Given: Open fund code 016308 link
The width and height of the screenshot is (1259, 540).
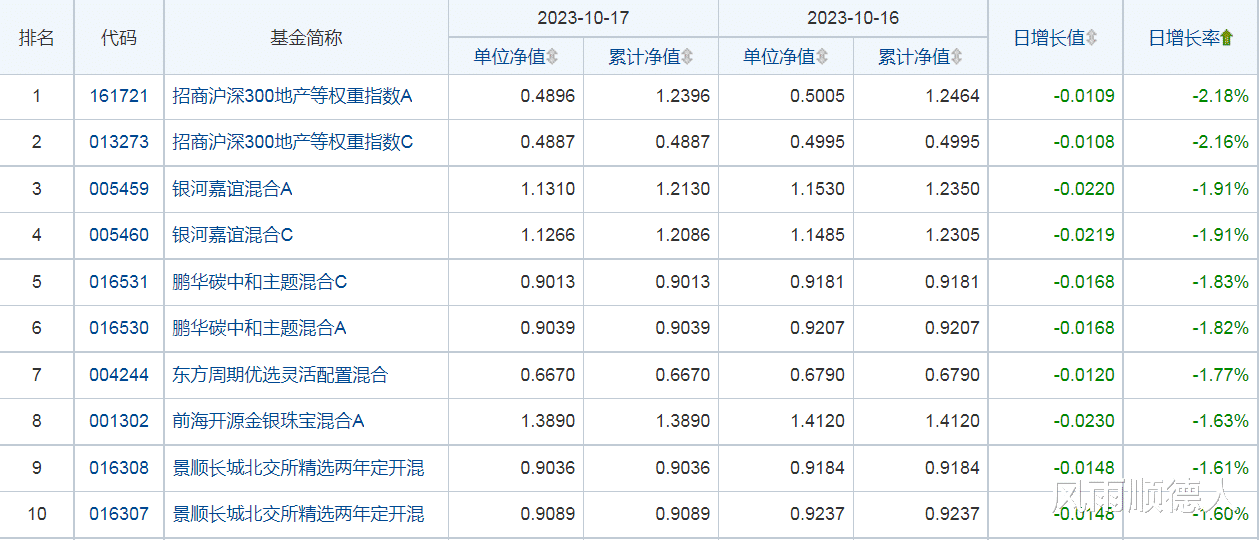Looking at the screenshot, I should [x=118, y=468].
